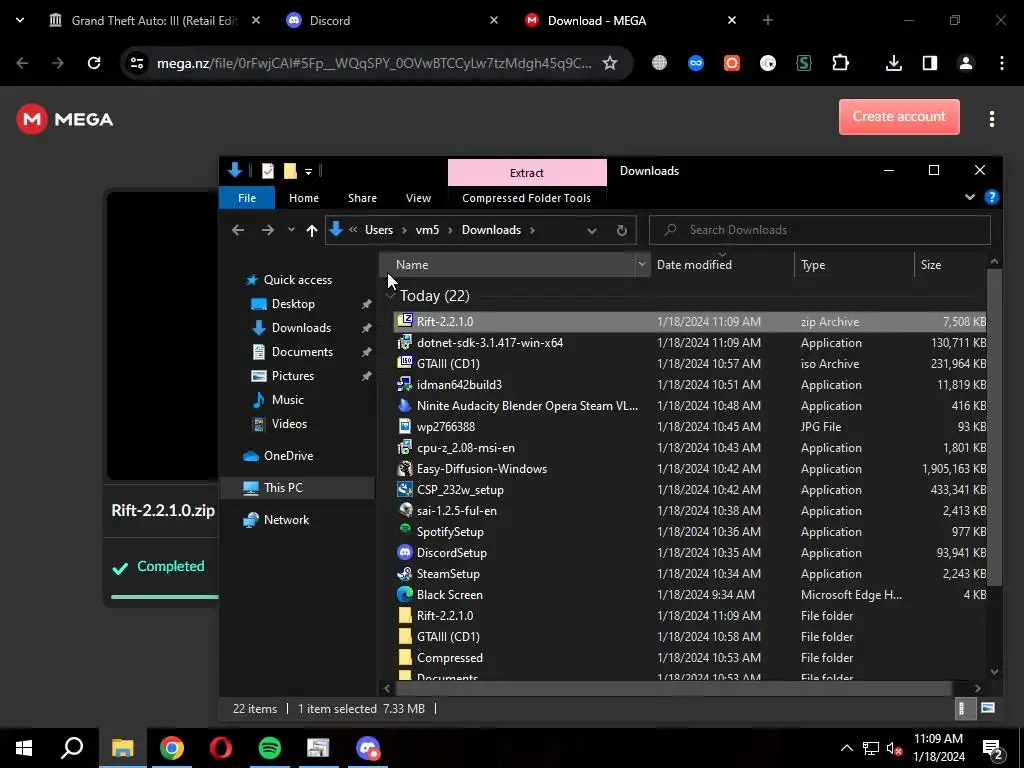
Task: Open the Chrome profile avatar
Action: pos(965,63)
